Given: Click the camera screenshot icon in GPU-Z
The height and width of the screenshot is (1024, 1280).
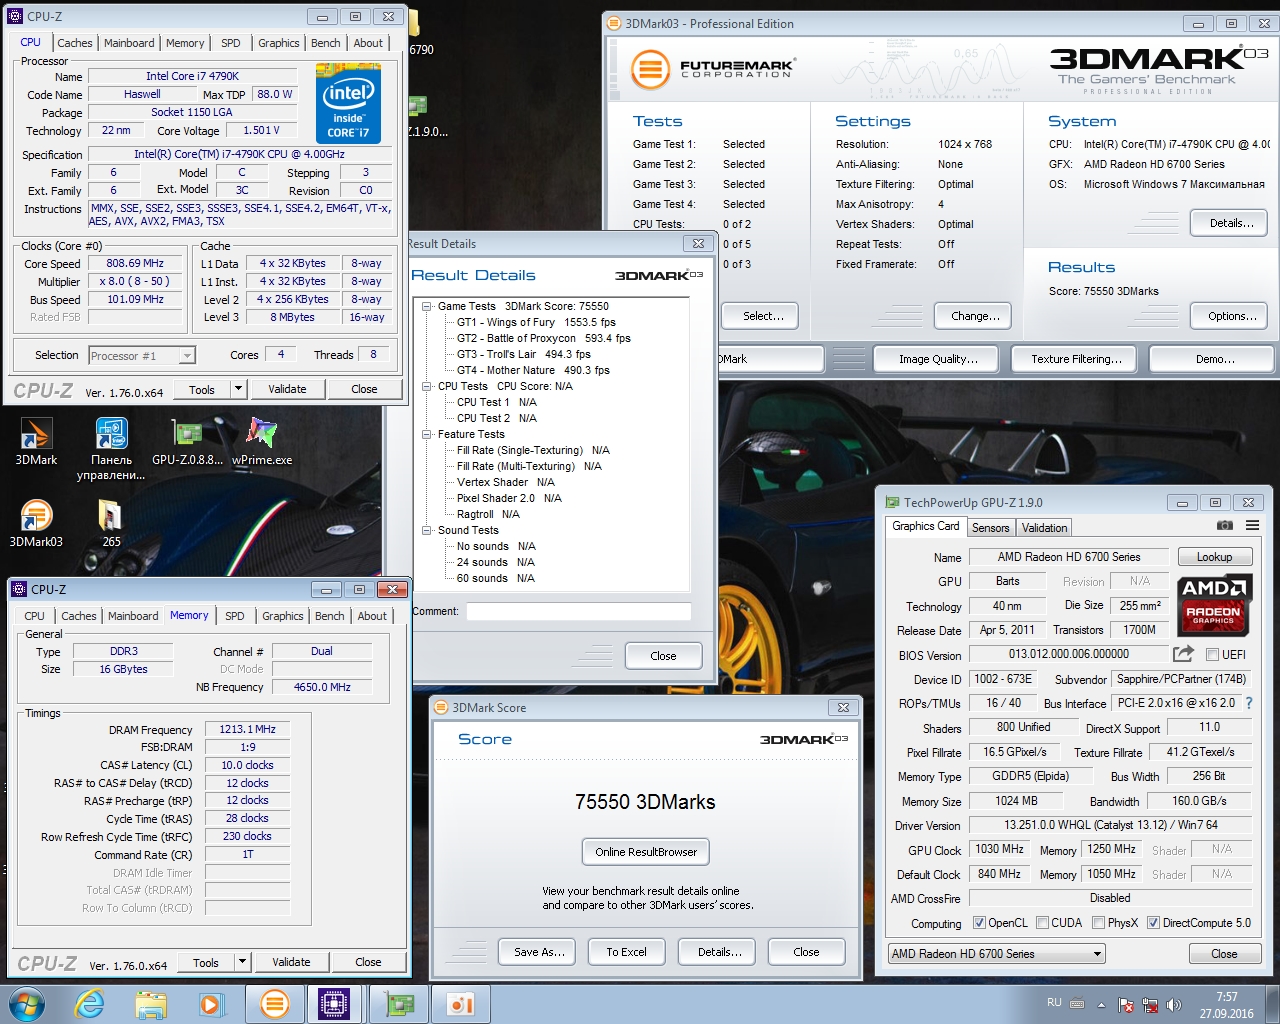Looking at the screenshot, I should pos(1224,525).
